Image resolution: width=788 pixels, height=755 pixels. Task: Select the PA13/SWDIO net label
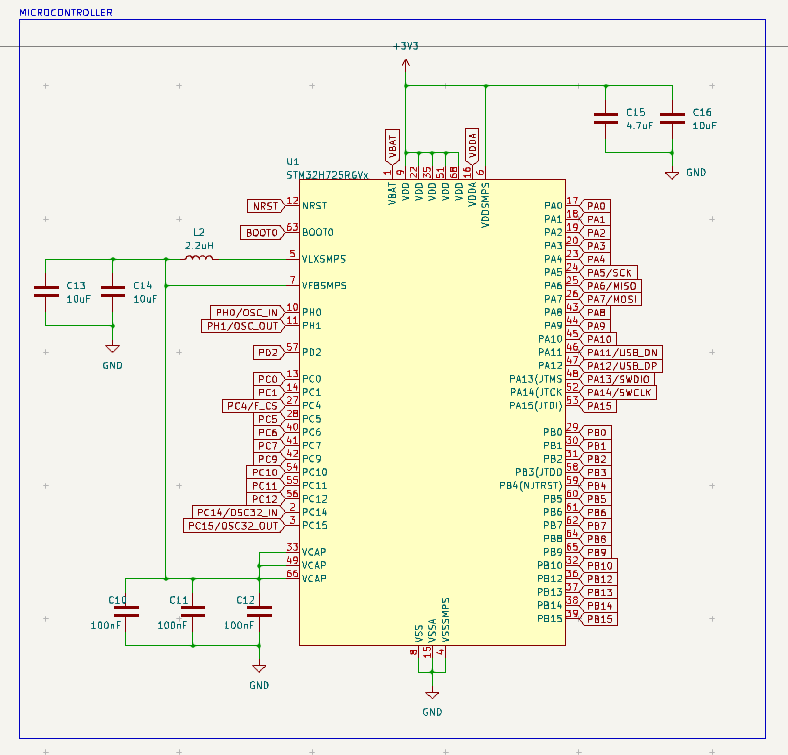[x=617, y=380]
